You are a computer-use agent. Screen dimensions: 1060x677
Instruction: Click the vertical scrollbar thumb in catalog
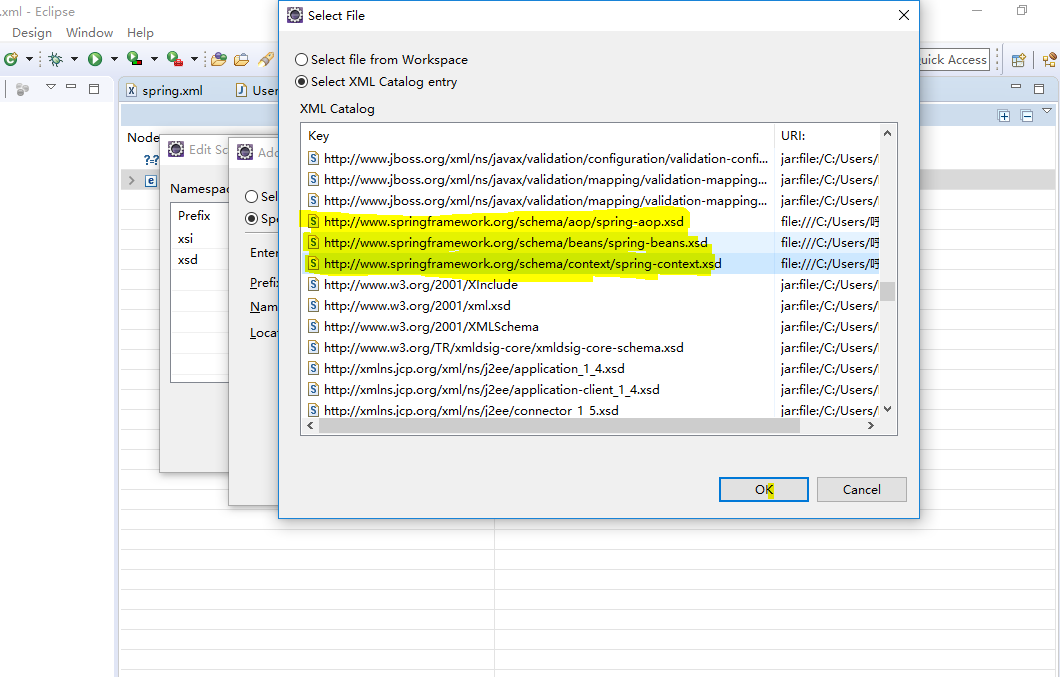tap(888, 291)
